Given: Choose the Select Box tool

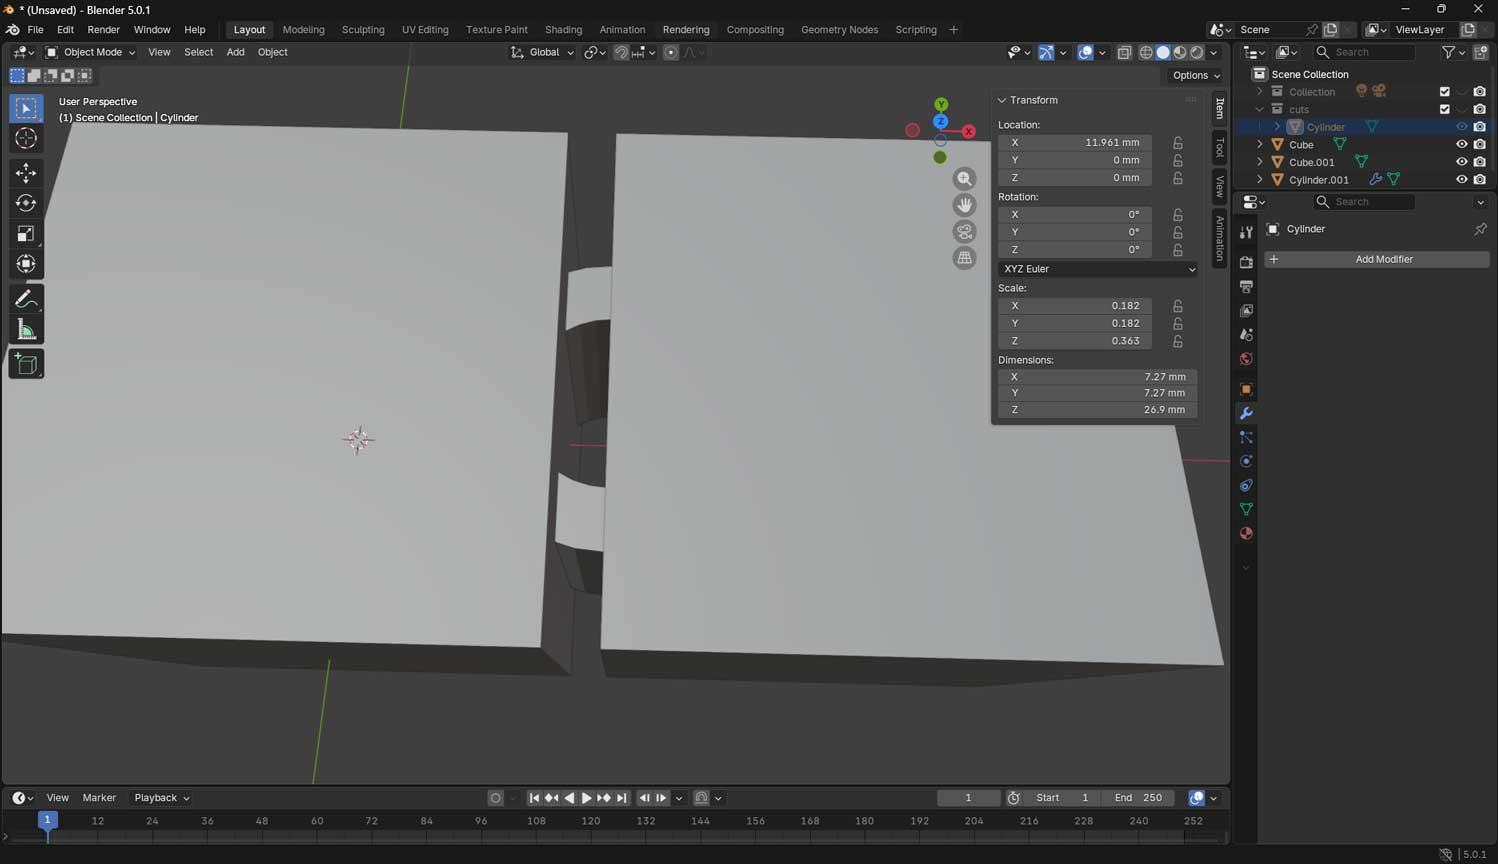Looking at the screenshot, I should (26, 108).
